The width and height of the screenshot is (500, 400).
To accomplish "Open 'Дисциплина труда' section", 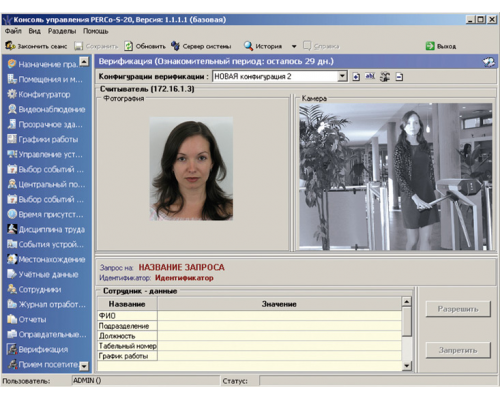I will pos(46,229).
